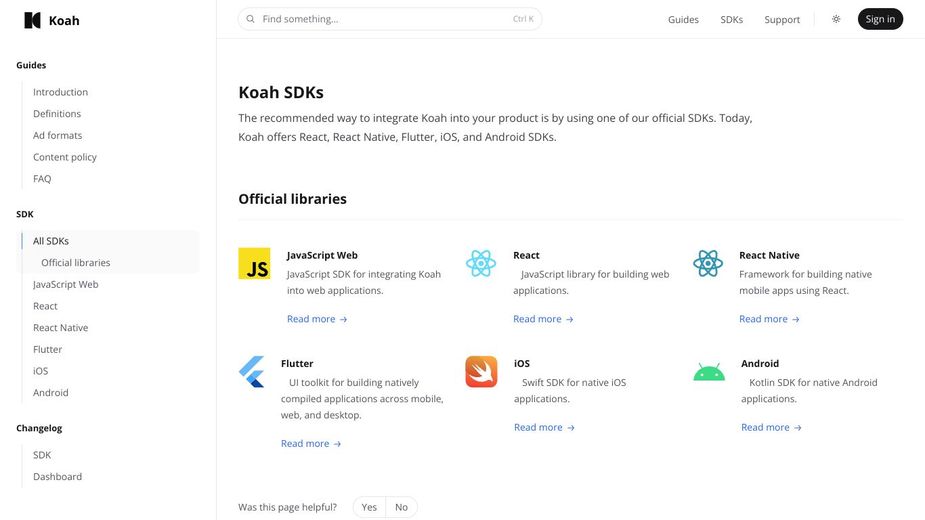Viewport: 925px width, 520px height.
Task: Mark page as helpful with Yes
Action: (x=369, y=507)
